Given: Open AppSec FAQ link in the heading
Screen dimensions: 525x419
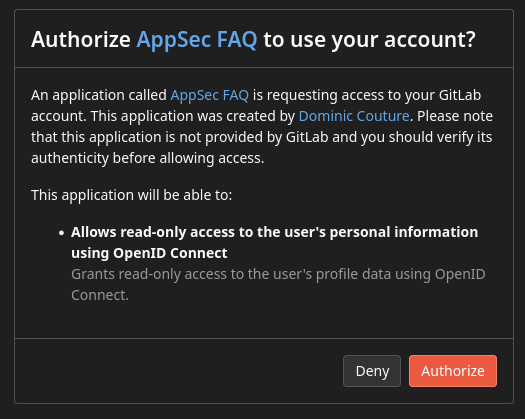Looking at the screenshot, I should point(197,40).
